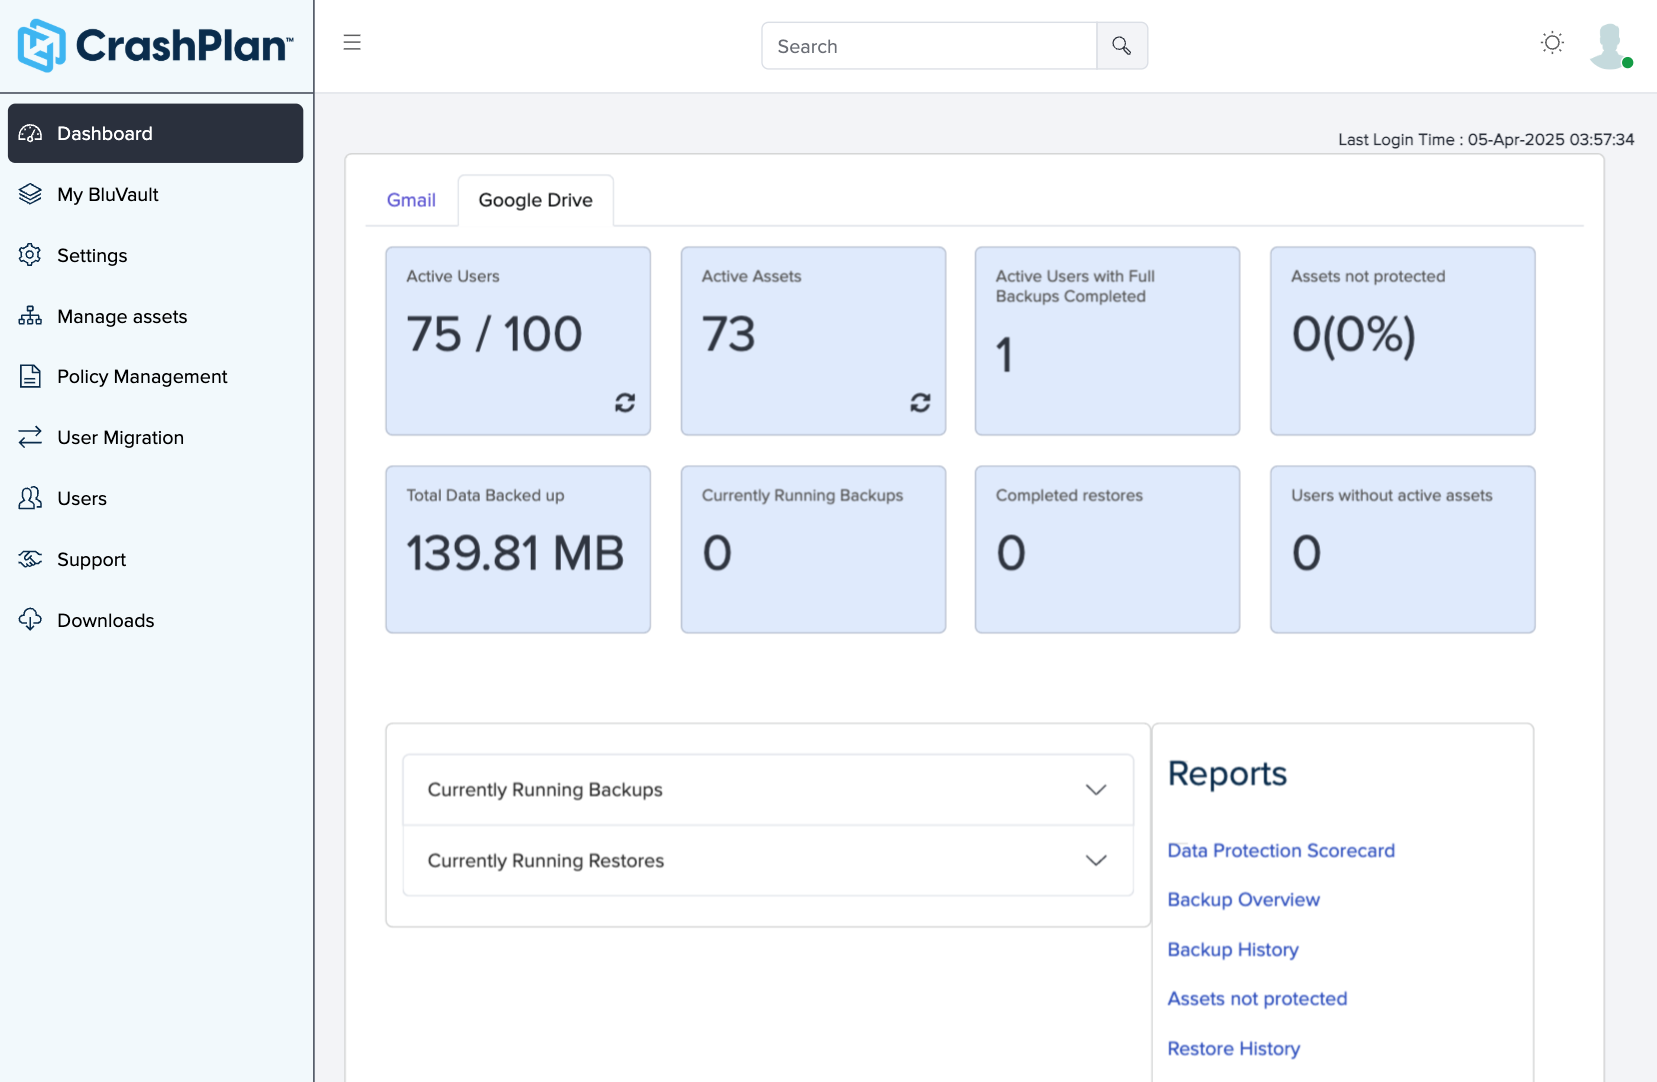The image size is (1657, 1082).
Task: Open Policy Management from the sidebar
Action: pyautogui.click(x=141, y=376)
